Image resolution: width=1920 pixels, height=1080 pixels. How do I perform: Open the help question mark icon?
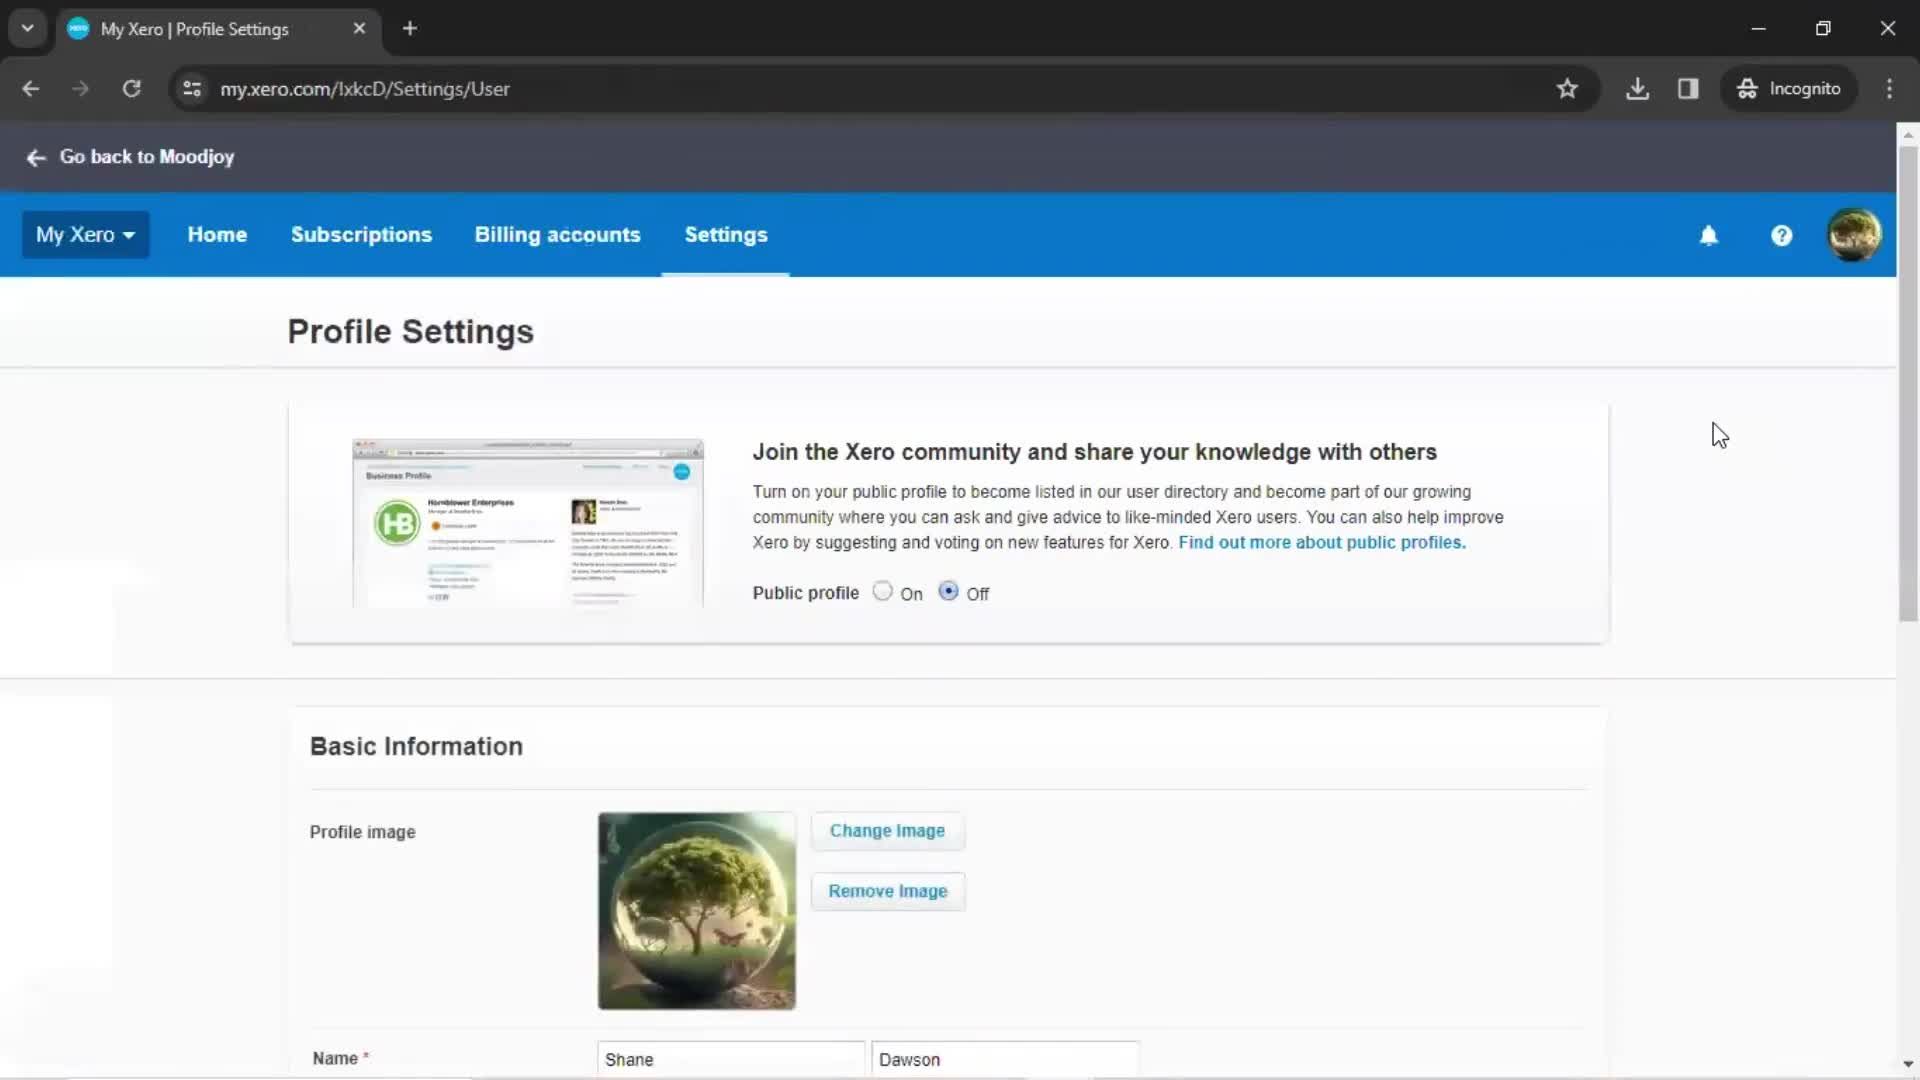1781,235
